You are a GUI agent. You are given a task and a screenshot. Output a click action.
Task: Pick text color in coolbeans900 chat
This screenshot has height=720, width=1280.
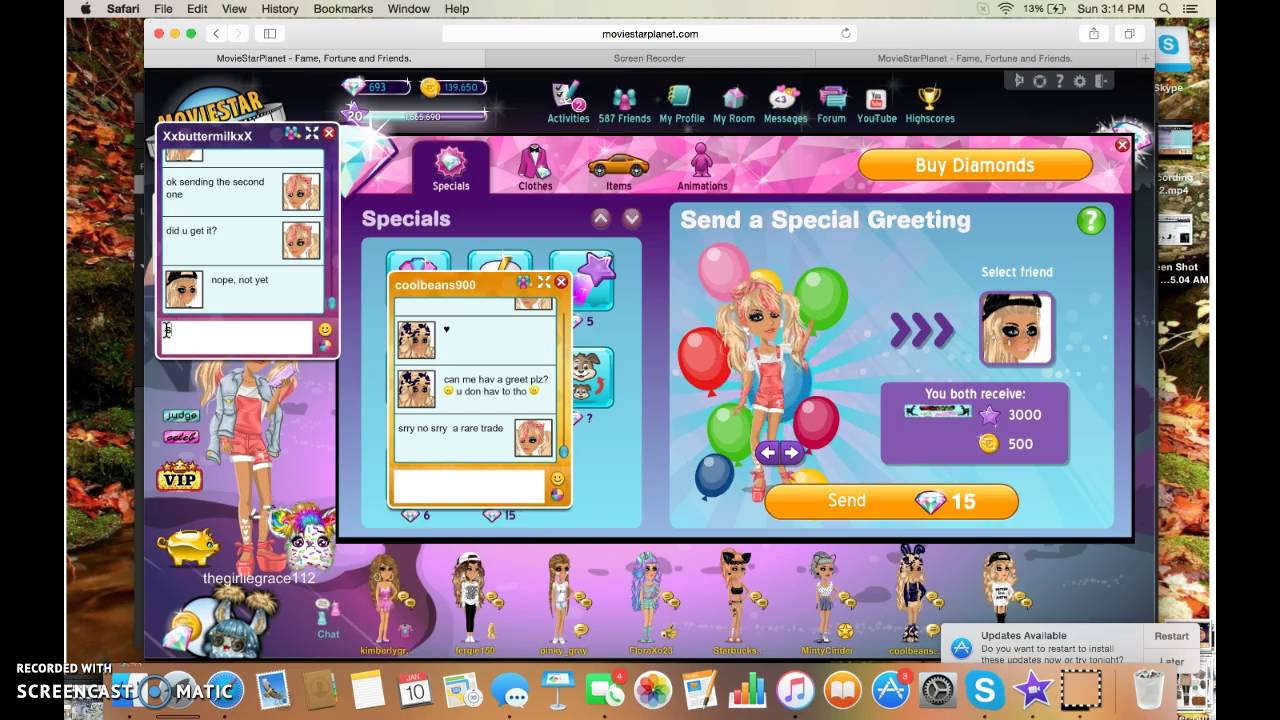click(557, 494)
